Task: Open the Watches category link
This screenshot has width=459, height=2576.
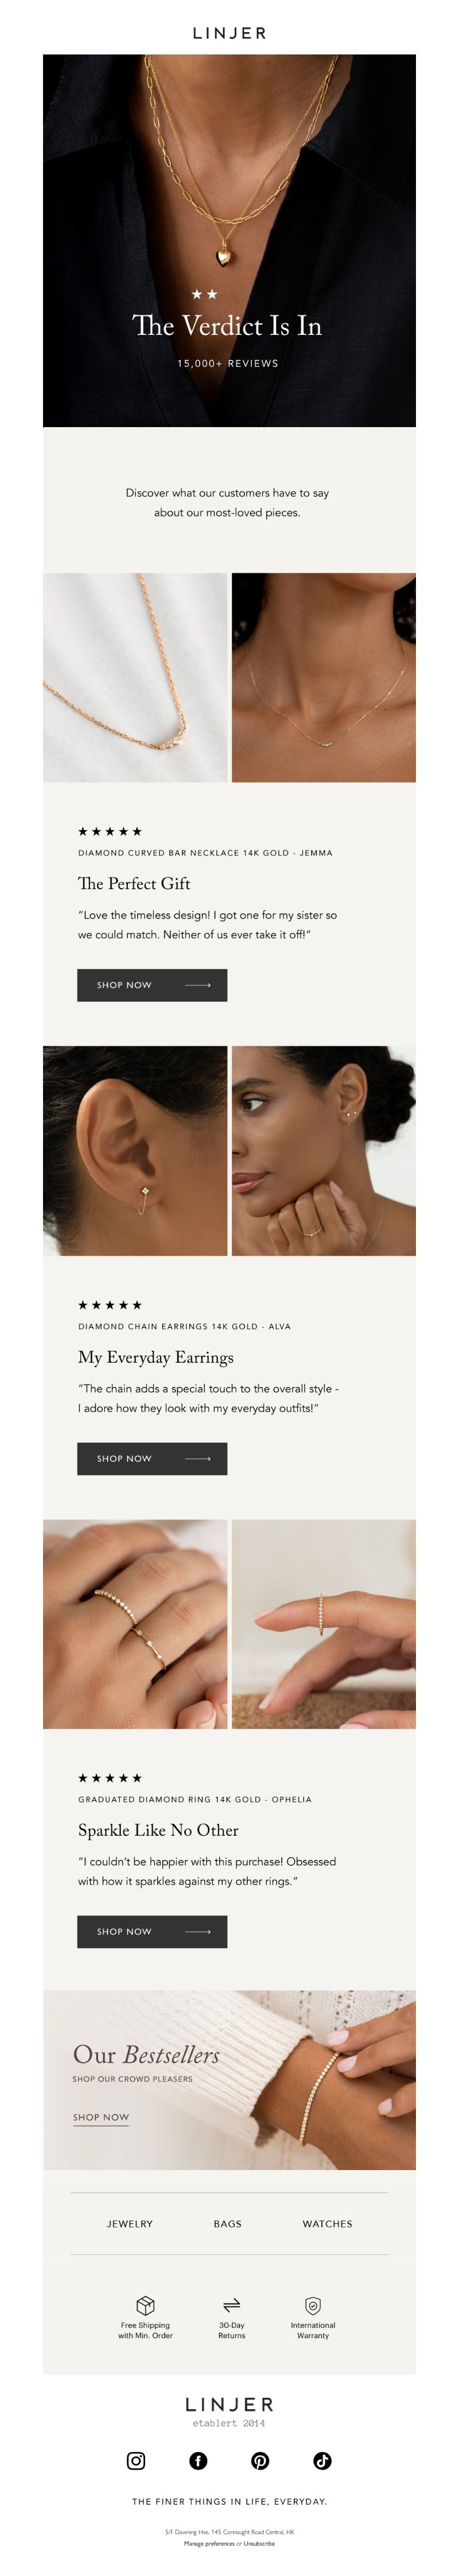Action: click(327, 2224)
